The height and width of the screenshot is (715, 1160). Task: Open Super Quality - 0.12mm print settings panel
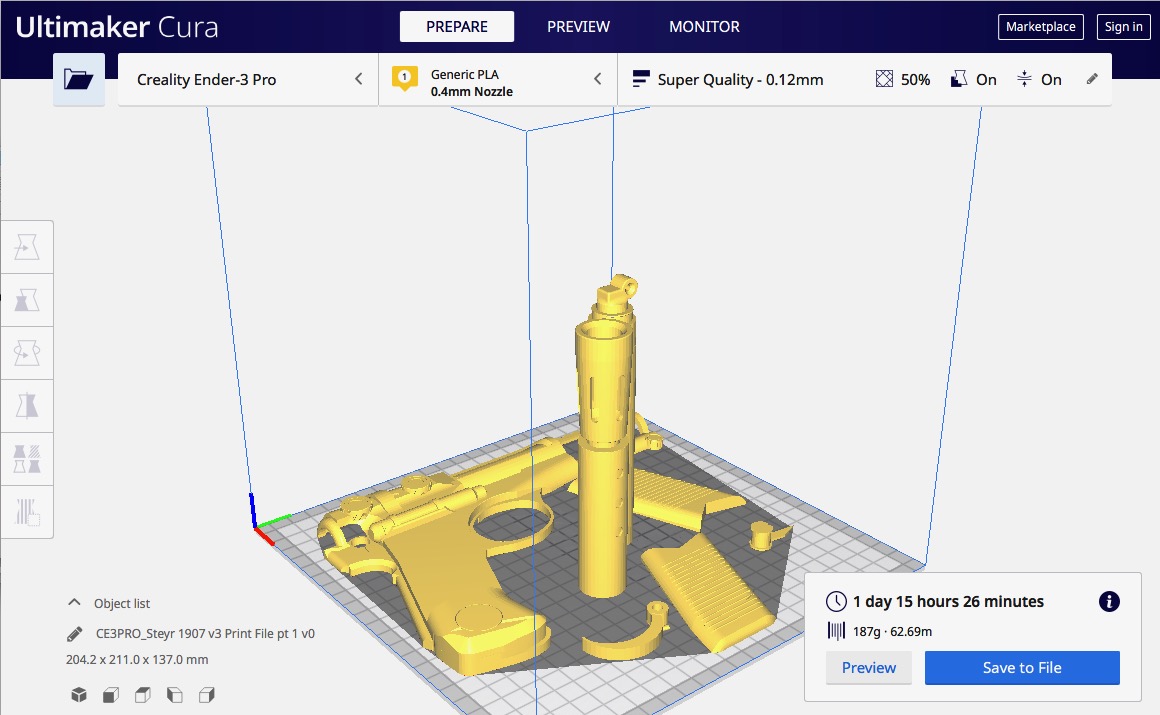tap(864, 79)
